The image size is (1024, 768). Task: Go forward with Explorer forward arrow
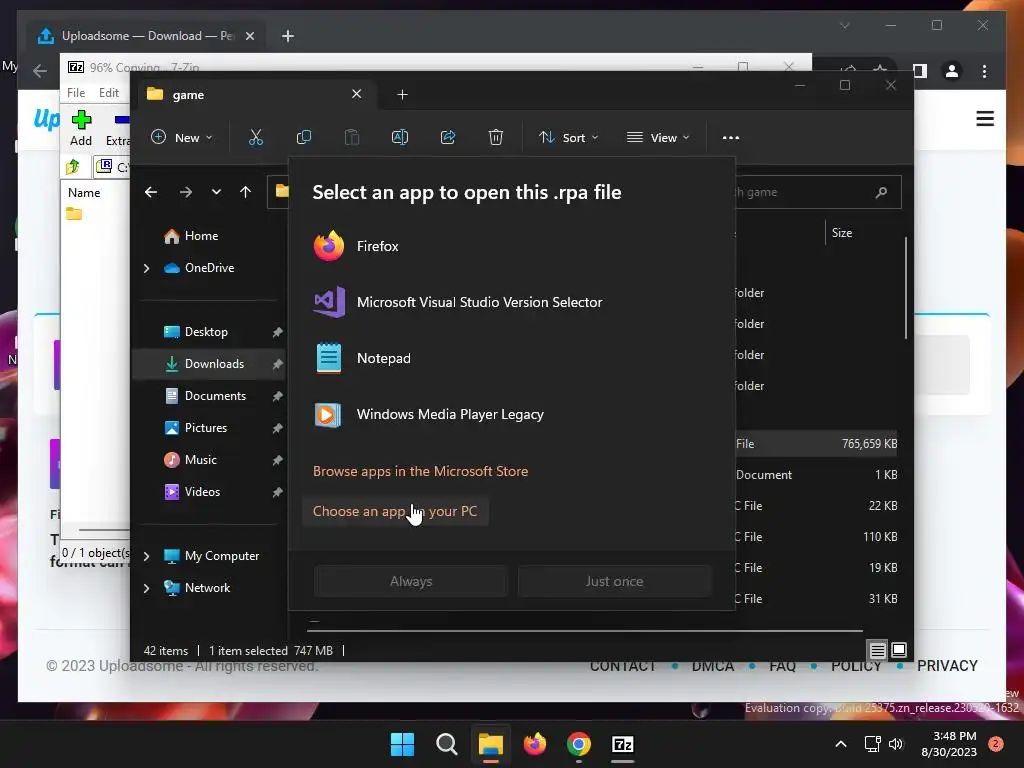coord(186,192)
